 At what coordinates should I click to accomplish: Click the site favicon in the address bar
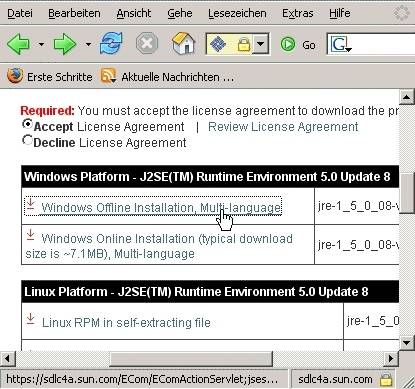(x=218, y=44)
